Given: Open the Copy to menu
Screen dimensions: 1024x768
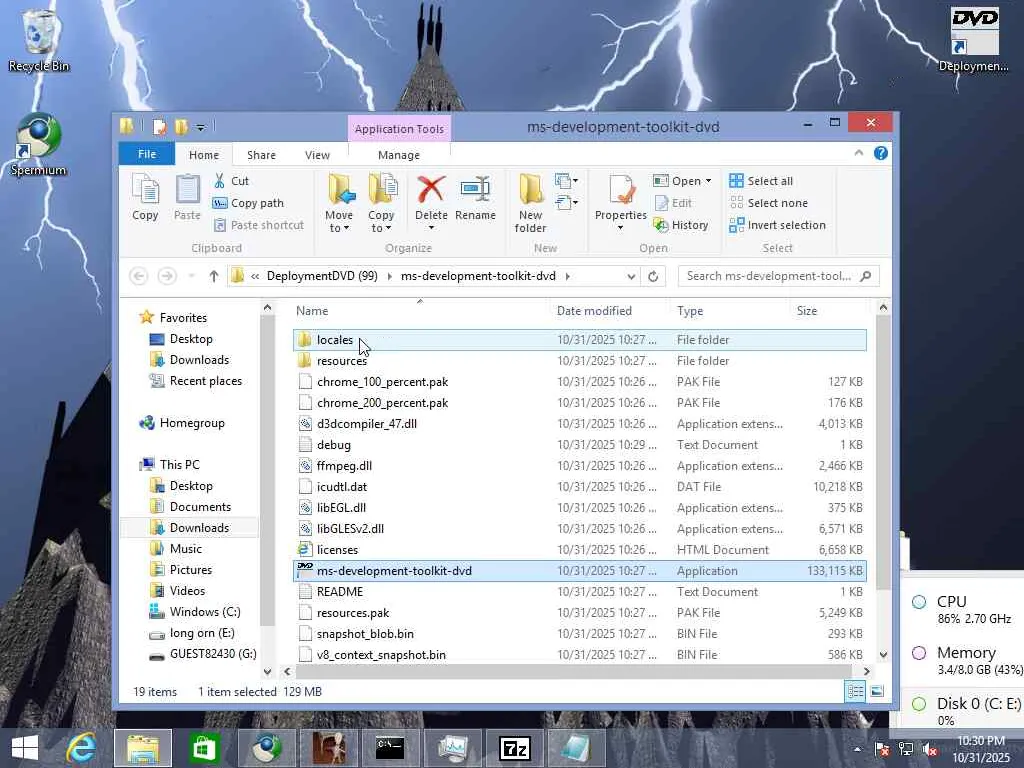Looking at the screenshot, I should [x=381, y=203].
